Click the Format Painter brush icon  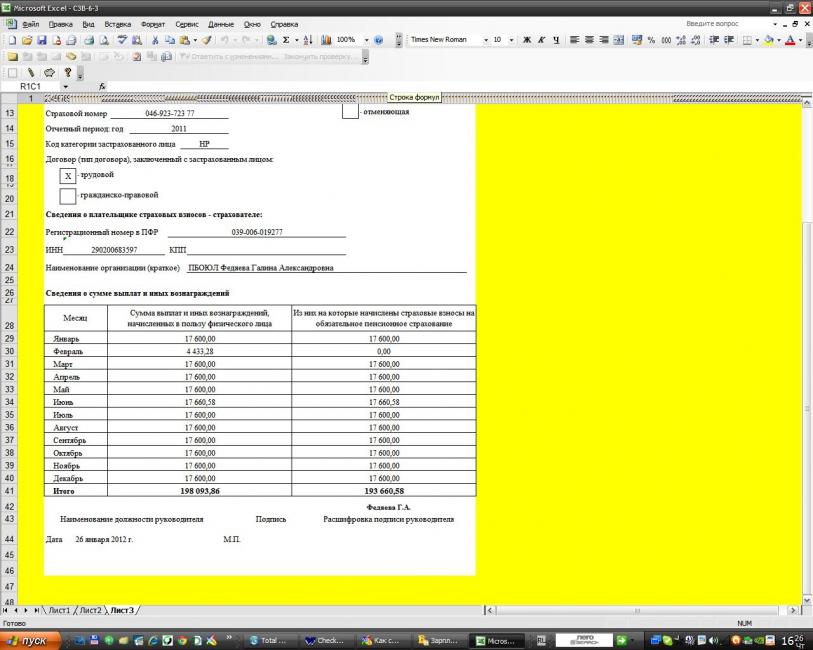pos(204,40)
